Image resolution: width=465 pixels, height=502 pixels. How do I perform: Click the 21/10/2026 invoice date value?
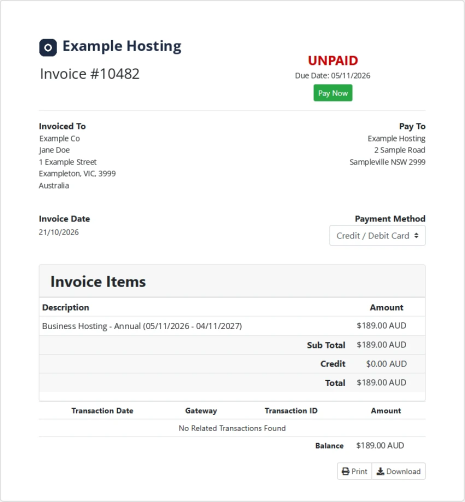tap(59, 232)
